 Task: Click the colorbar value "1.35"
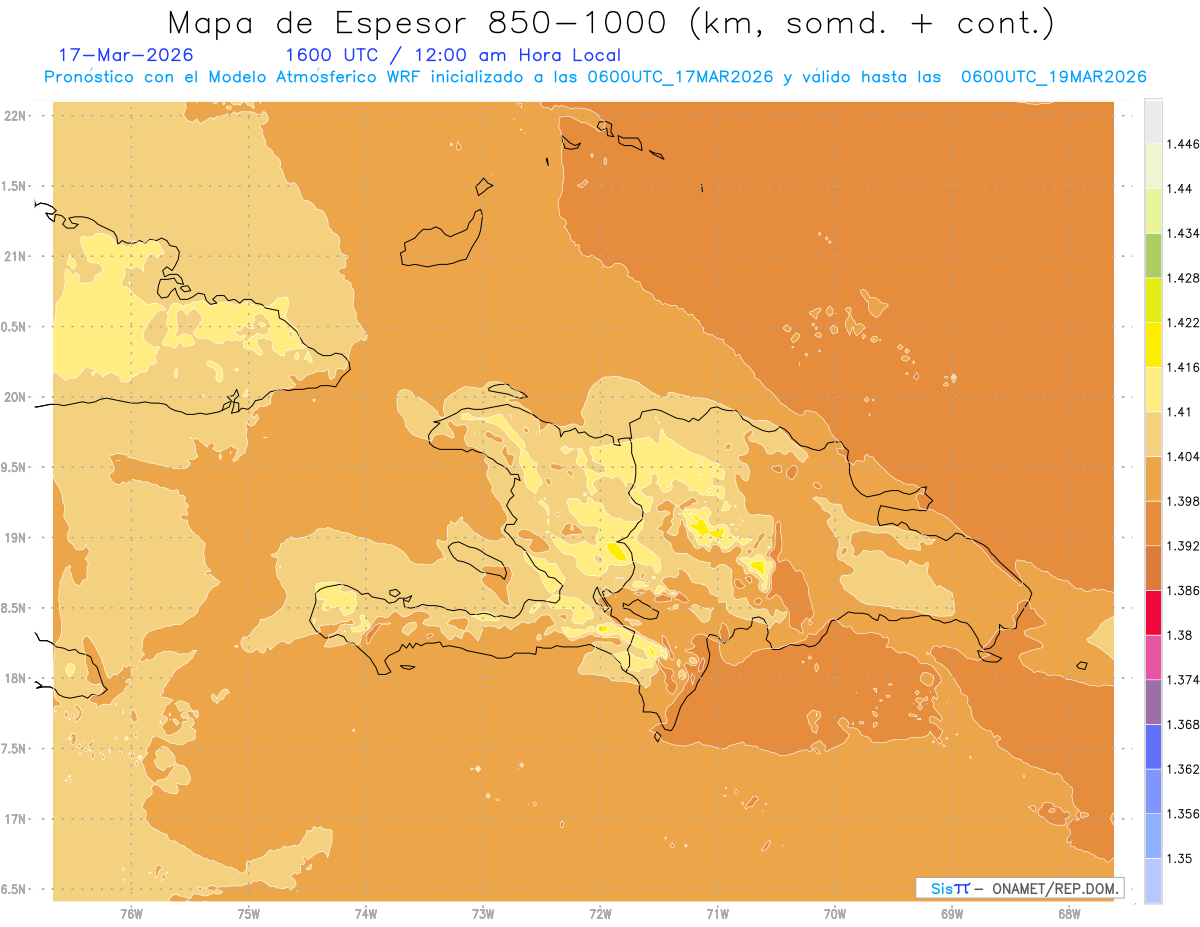pos(1181,858)
